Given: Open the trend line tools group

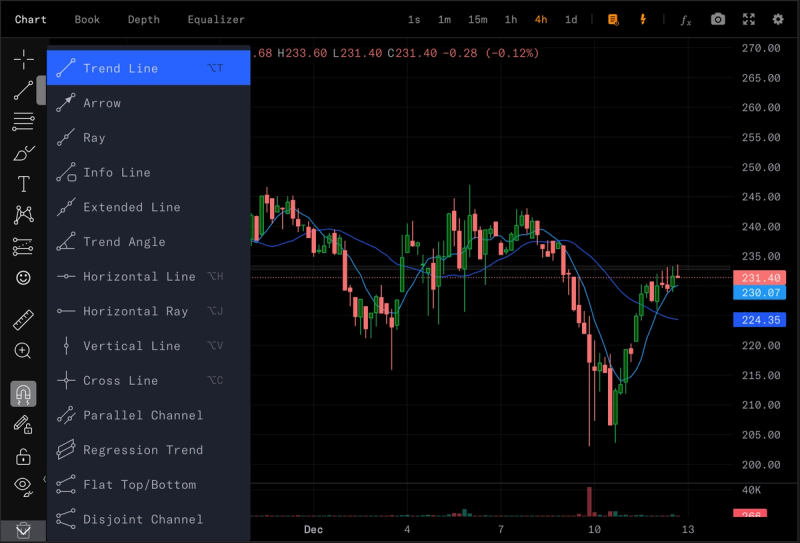Looking at the screenshot, I should coord(23,90).
